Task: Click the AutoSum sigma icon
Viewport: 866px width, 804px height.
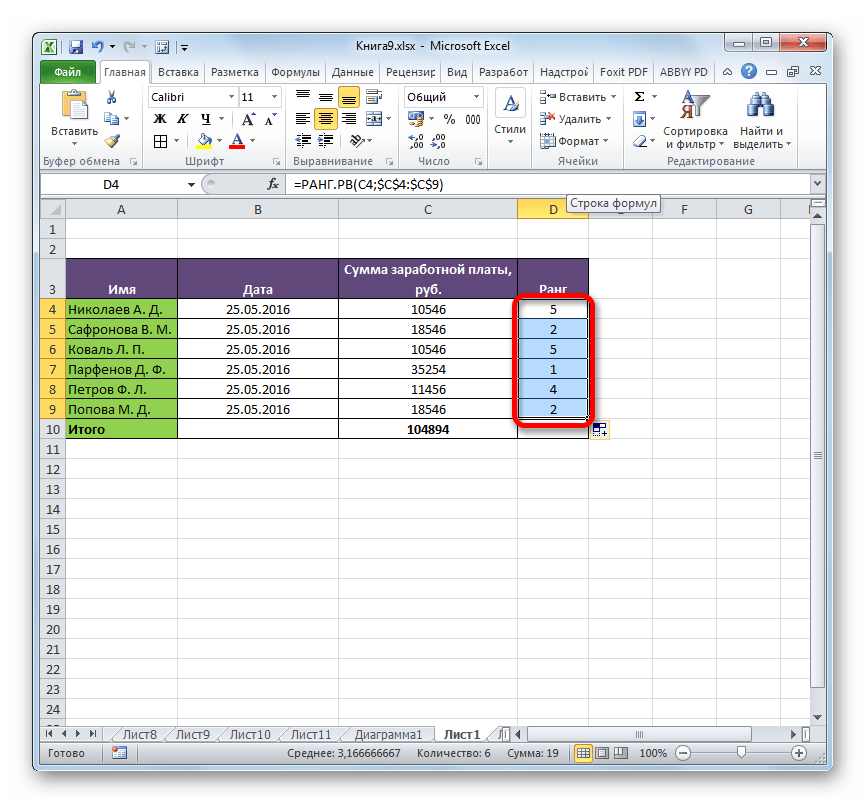Action: [638, 97]
